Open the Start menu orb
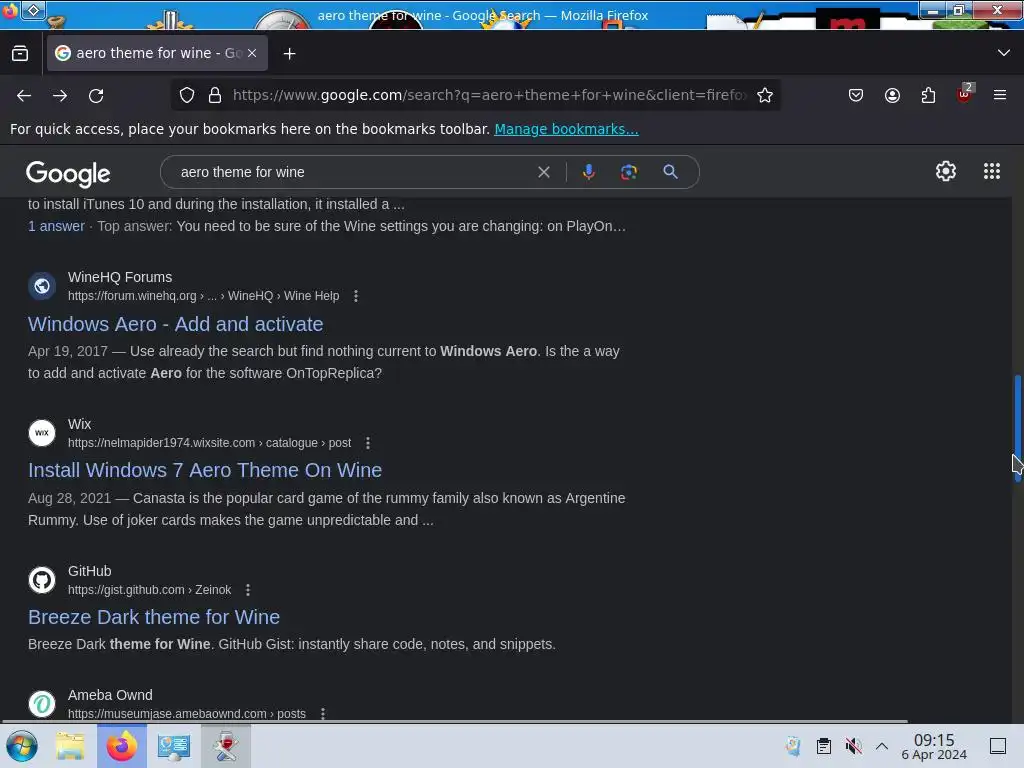The width and height of the screenshot is (1024, 768). click(22, 746)
